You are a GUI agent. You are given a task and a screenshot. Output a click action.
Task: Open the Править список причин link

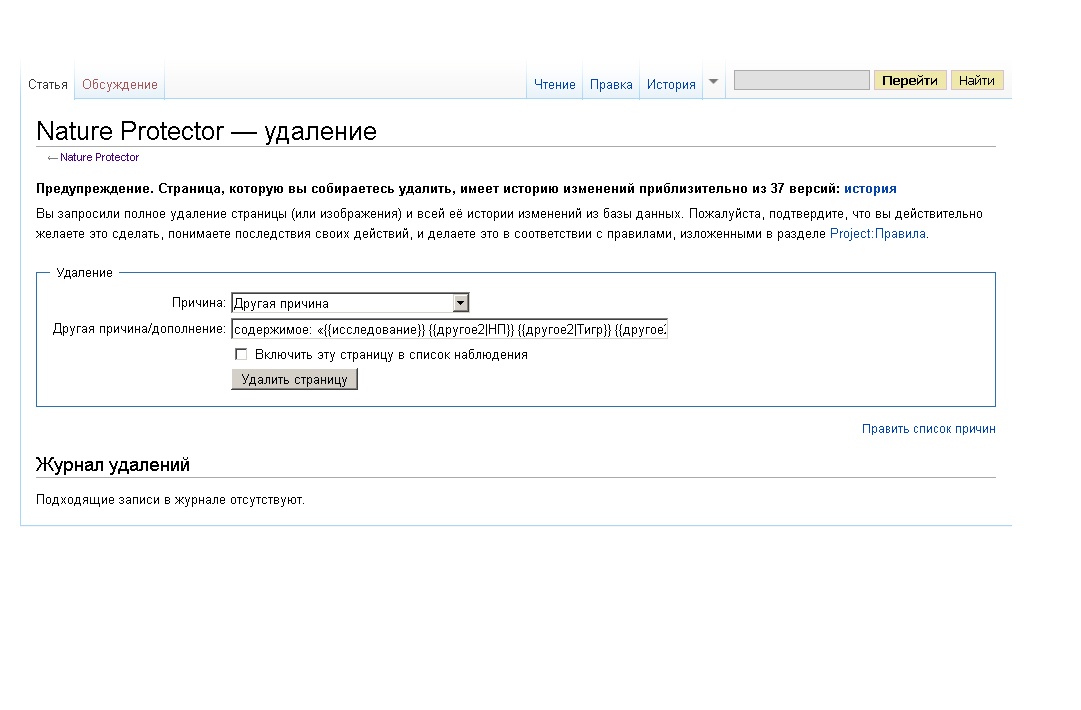(x=928, y=429)
